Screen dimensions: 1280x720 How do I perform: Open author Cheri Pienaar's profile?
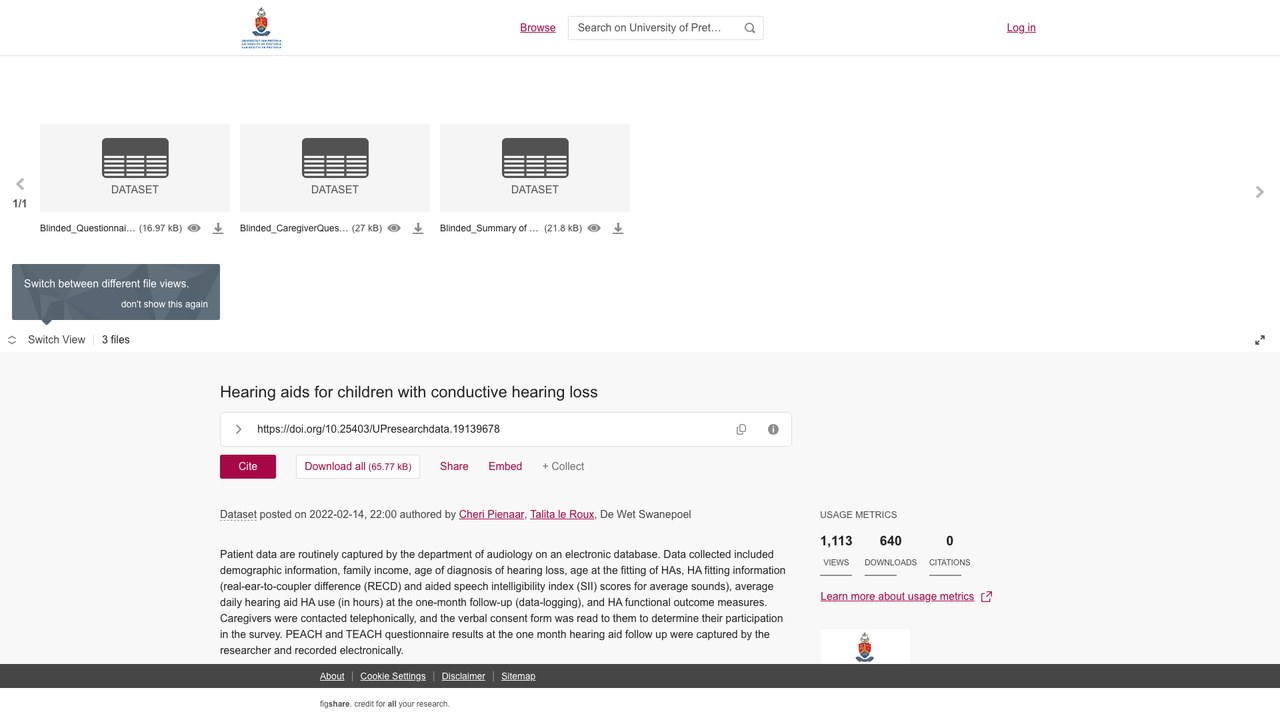coord(492,514)
